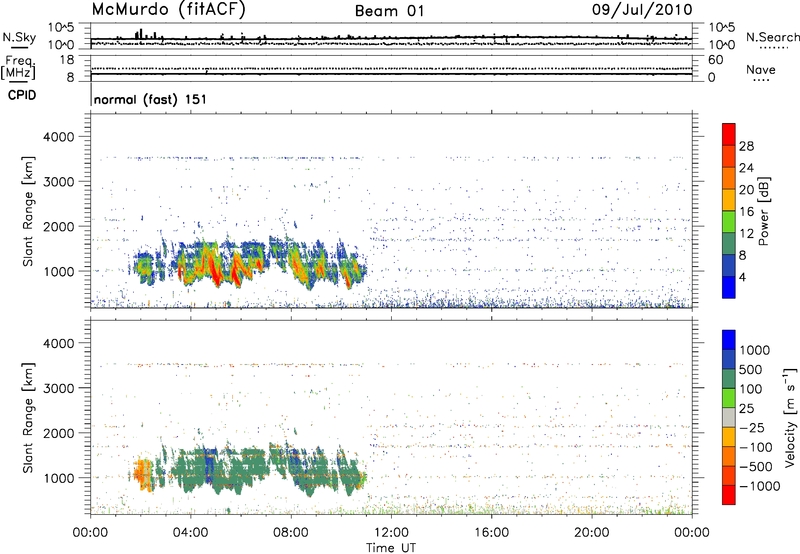The width and height of the screenshot is (800, 554).
Task: Click the 18 tick on the frequency axis
Action: tap(66, 60)
